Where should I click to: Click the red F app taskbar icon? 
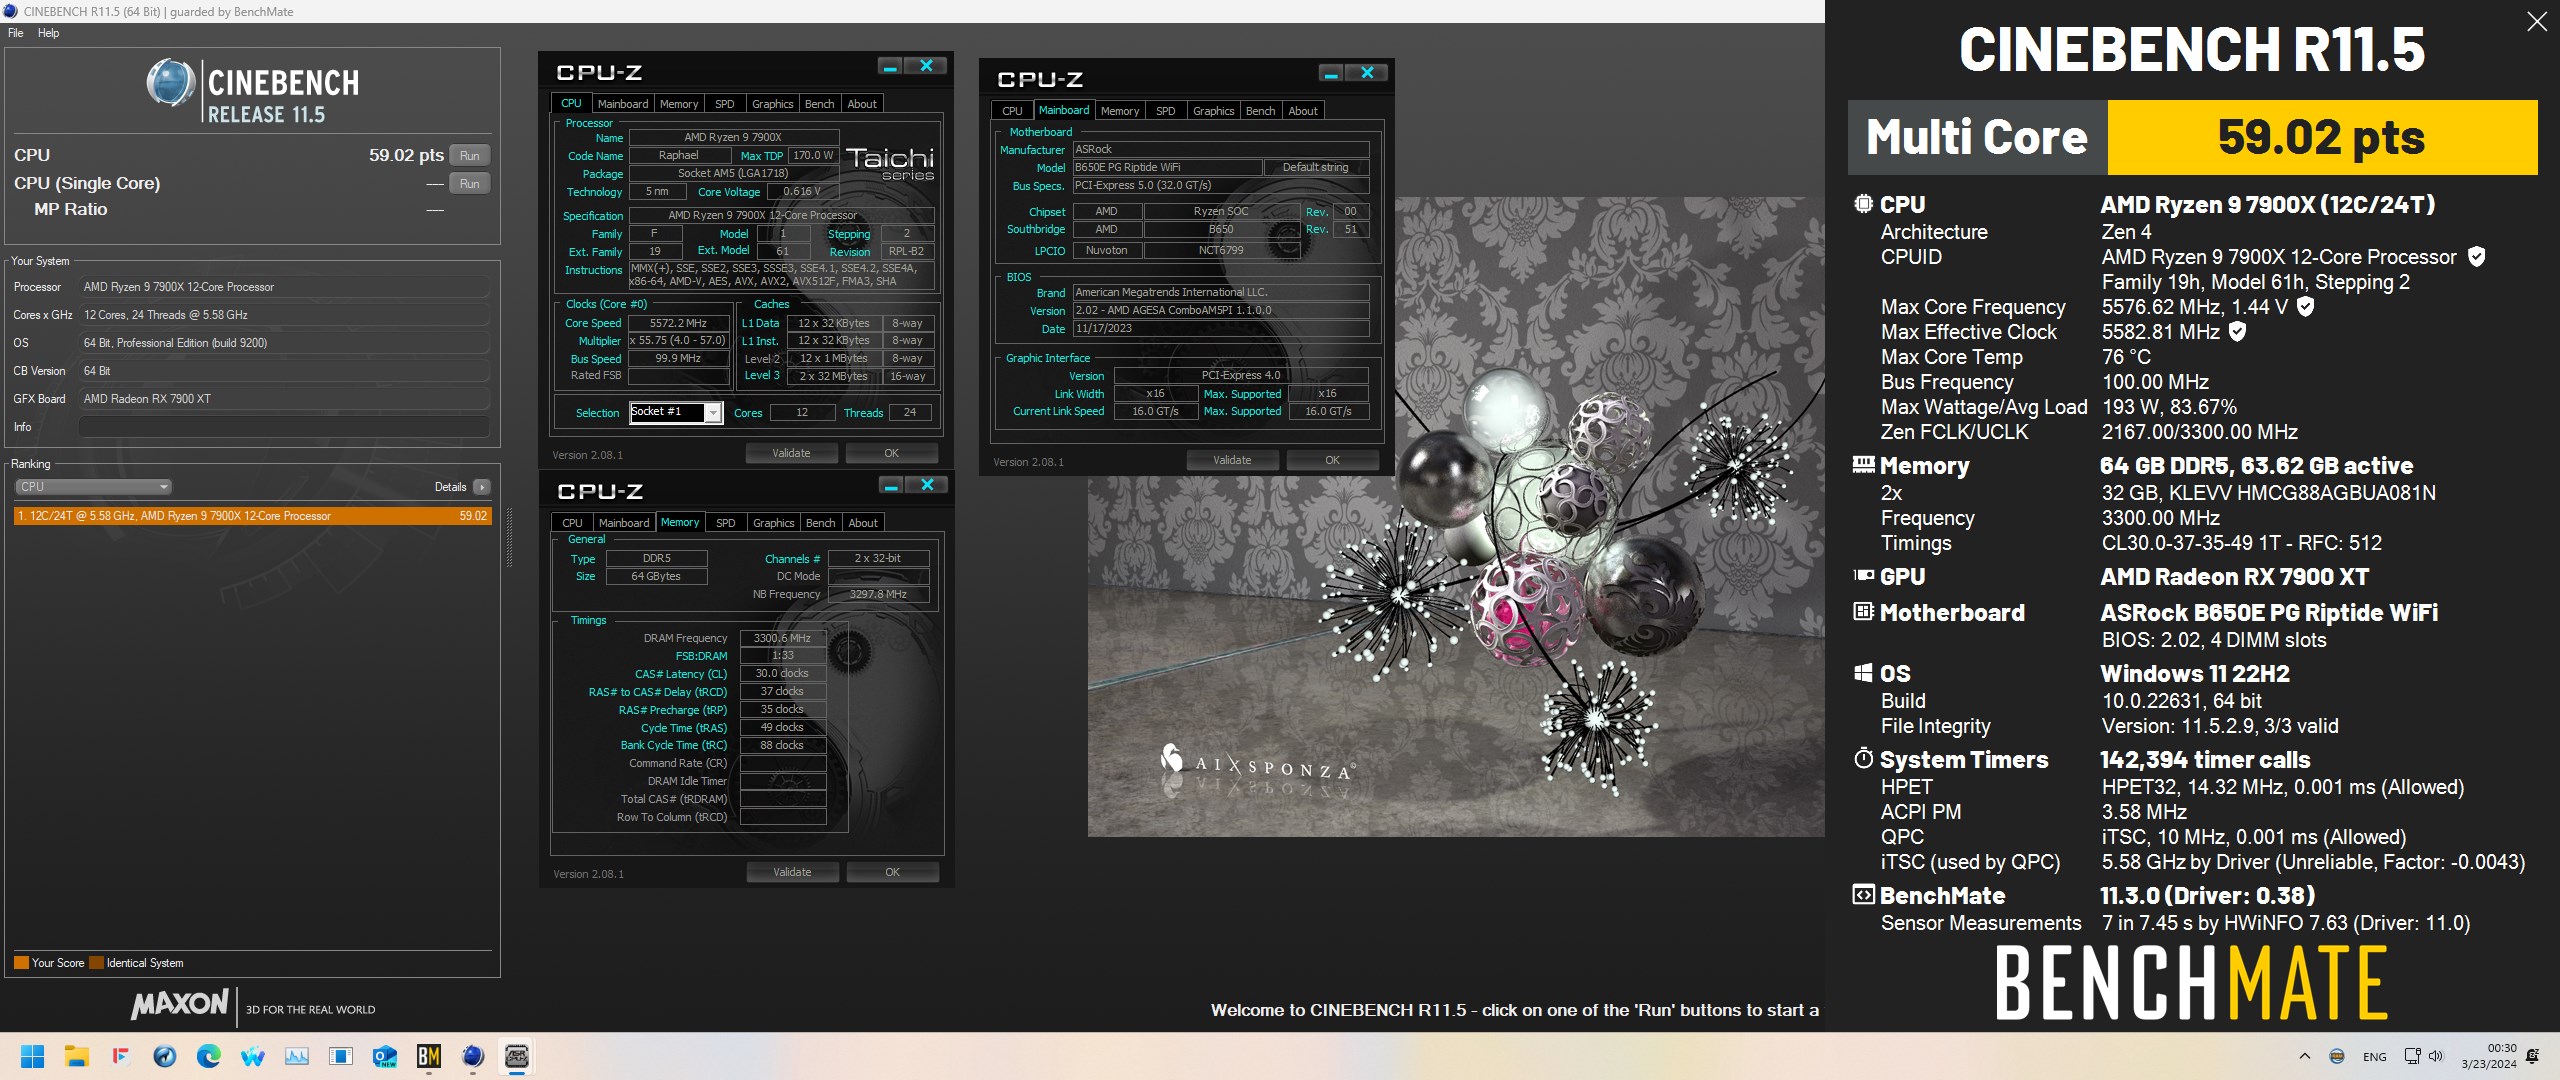tap(121, 1056)
